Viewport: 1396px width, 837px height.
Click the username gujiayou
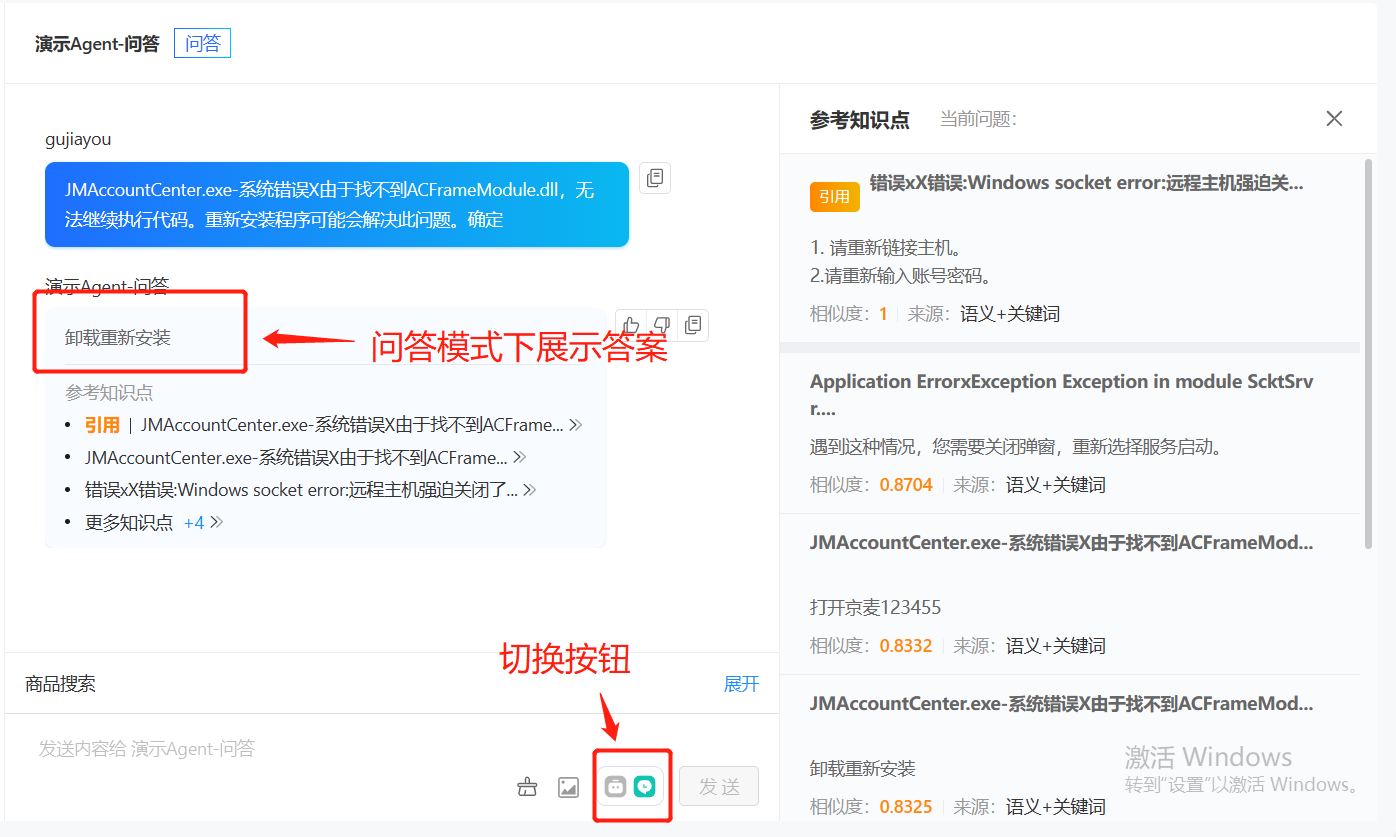[78, 139]
